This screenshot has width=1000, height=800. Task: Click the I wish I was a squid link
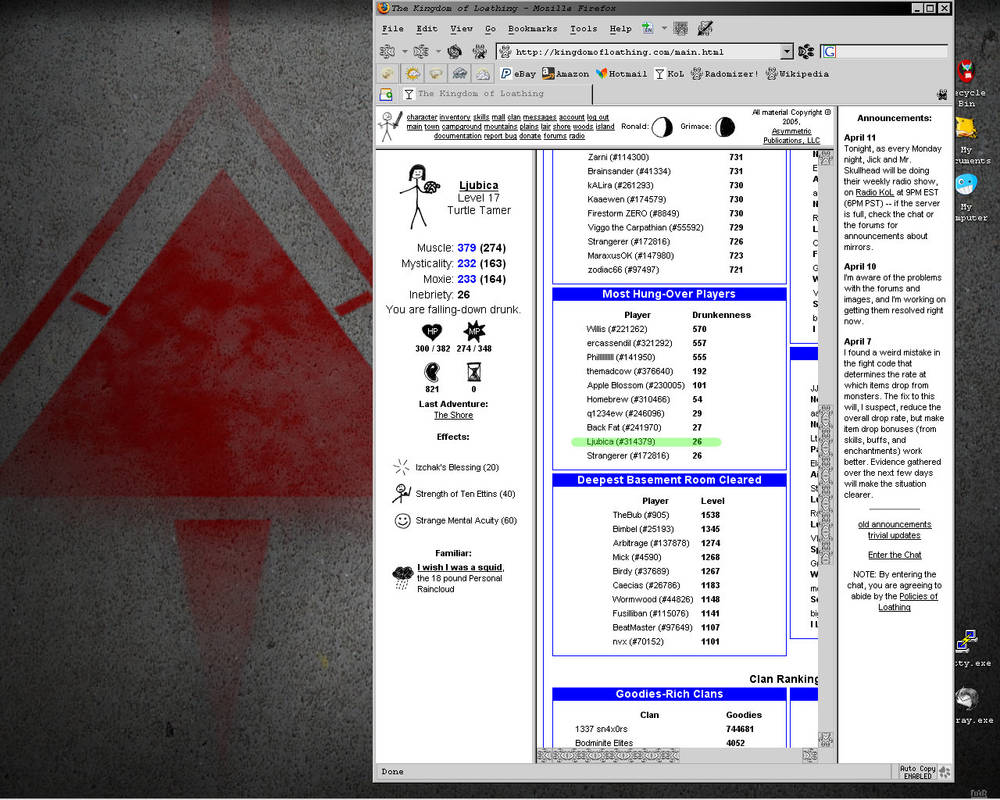click(x=460, y=567)
